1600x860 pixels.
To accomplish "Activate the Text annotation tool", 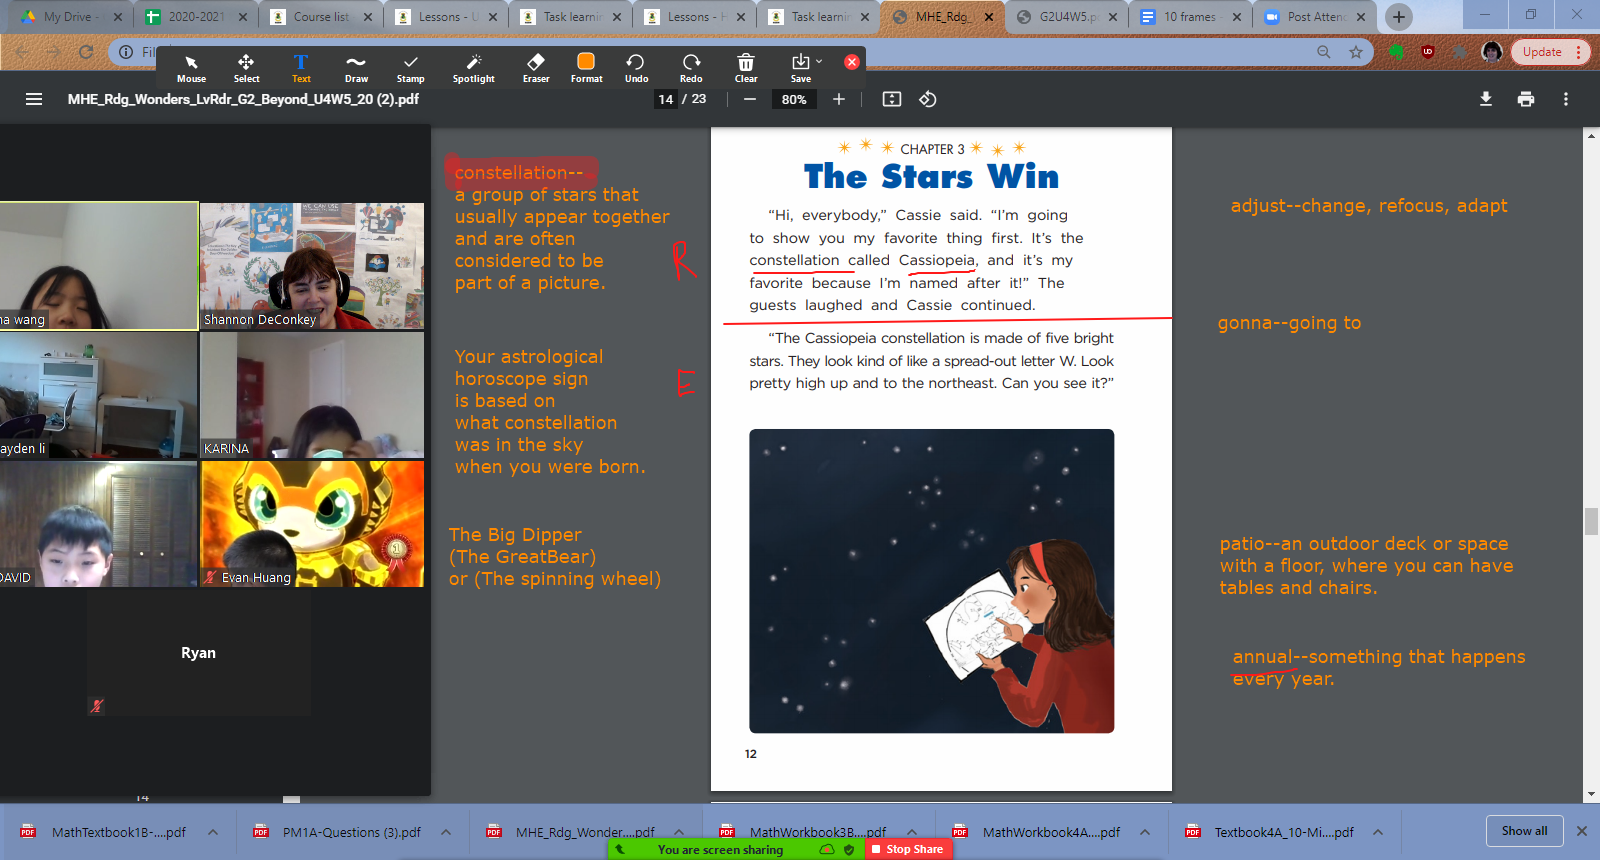I will coord(301,68).
